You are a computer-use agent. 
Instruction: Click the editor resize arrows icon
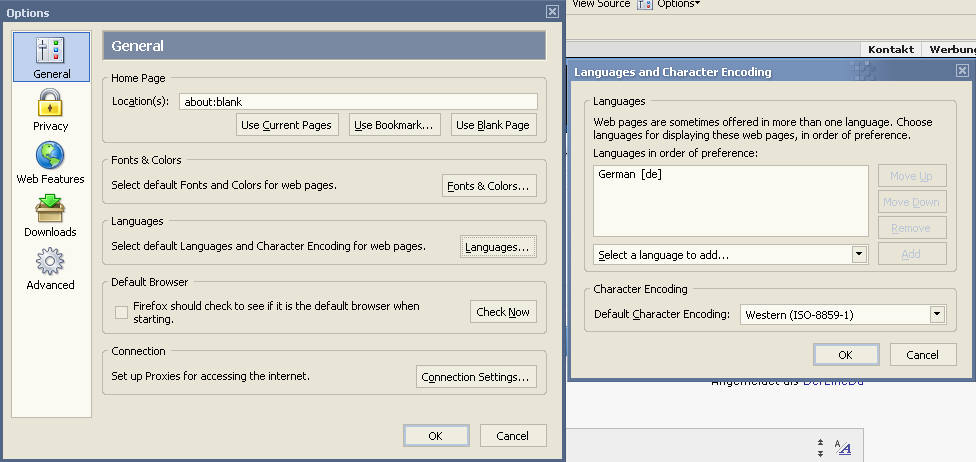click(820, 447)
